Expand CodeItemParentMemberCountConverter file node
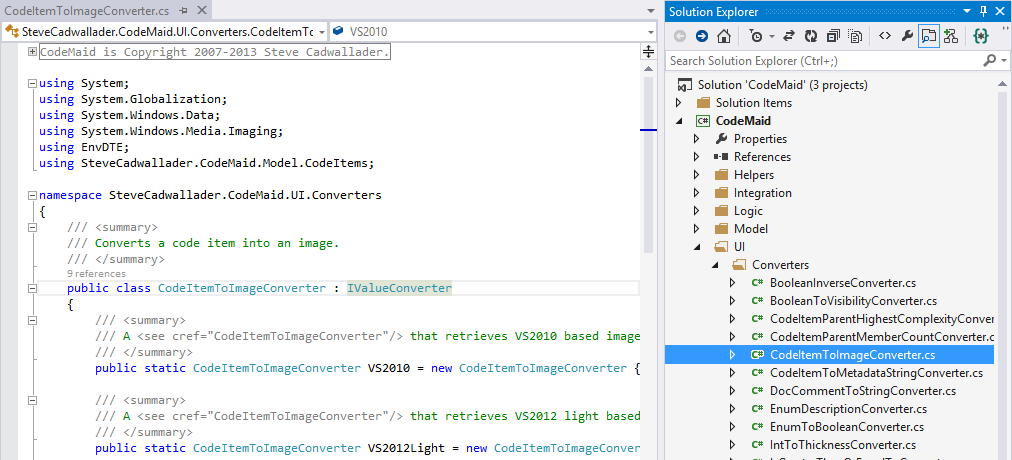This screenshot has width=1012, height=460. coord(732,337)
